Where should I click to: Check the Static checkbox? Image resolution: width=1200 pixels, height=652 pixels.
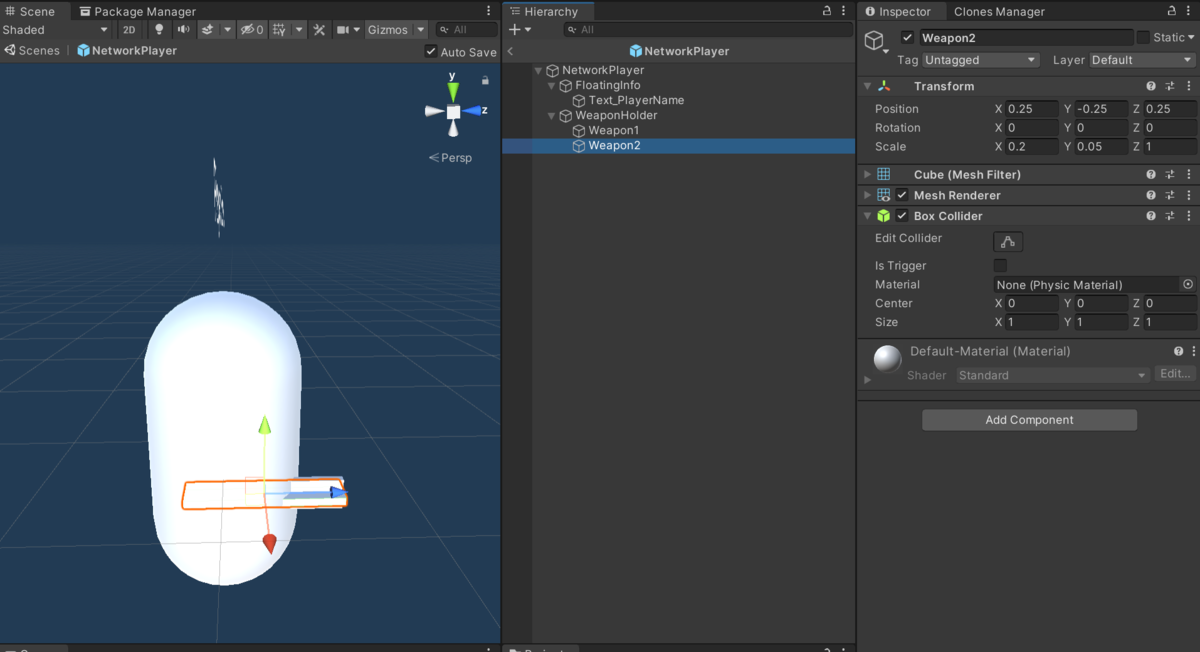click(x=1143, y=38)
